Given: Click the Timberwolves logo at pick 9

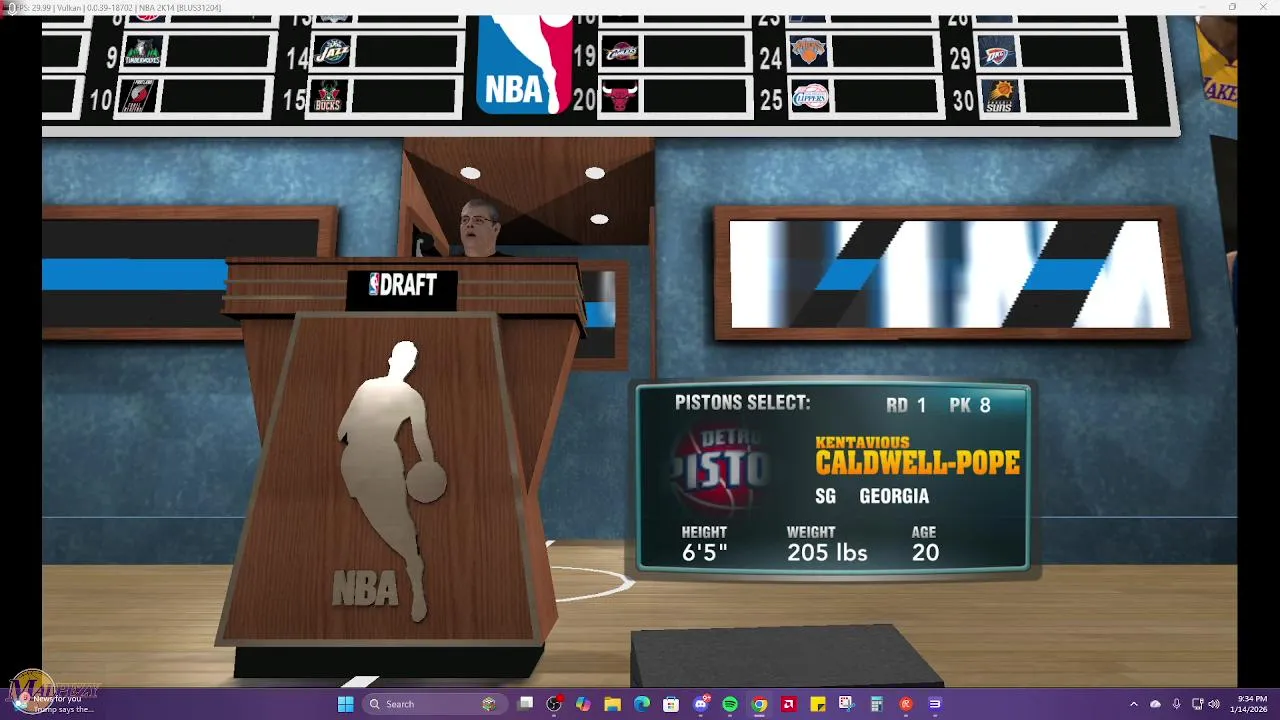Looking at the screenshot, I should pyautogui.click(x=142, y=54).
